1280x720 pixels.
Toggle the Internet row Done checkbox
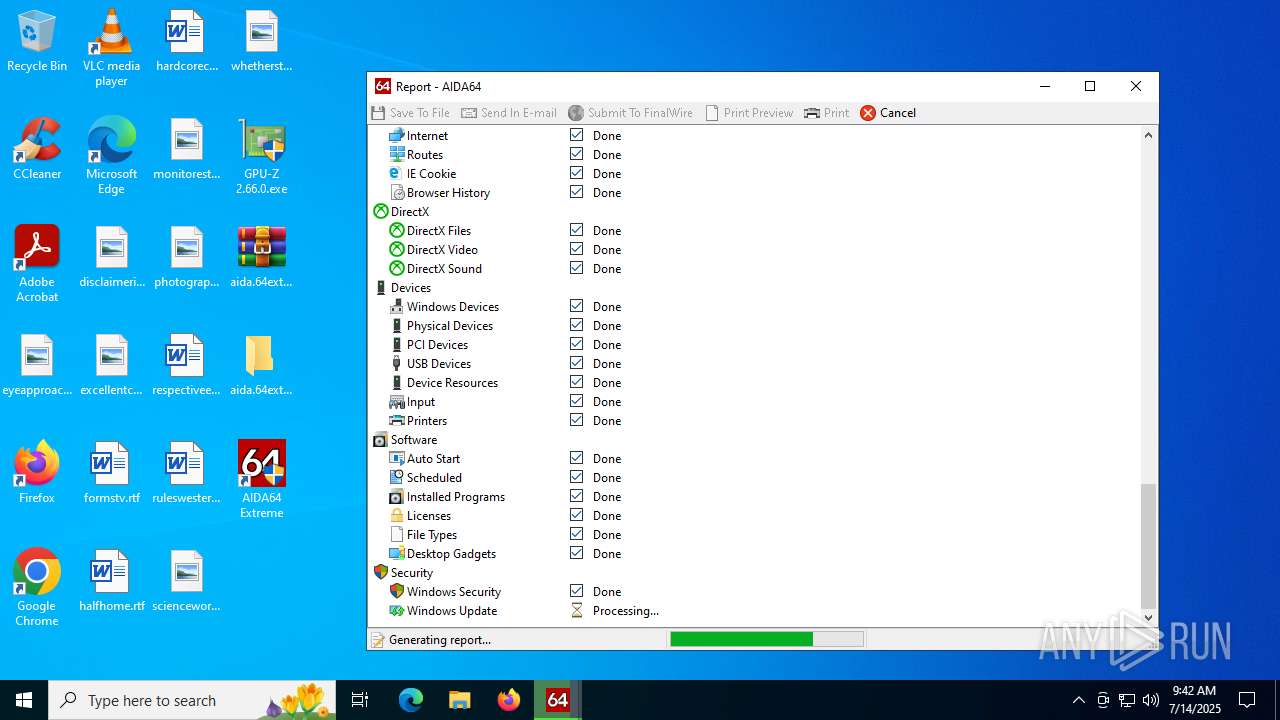click(x=576, y=135)
